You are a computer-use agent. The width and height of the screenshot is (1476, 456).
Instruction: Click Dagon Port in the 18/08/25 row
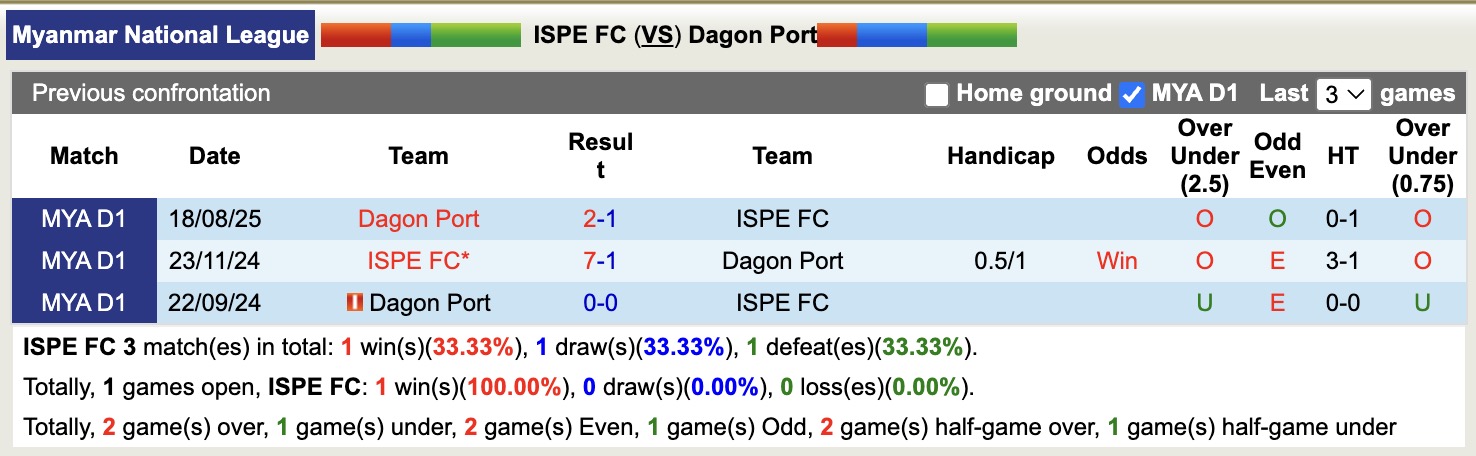coord(418,219)
